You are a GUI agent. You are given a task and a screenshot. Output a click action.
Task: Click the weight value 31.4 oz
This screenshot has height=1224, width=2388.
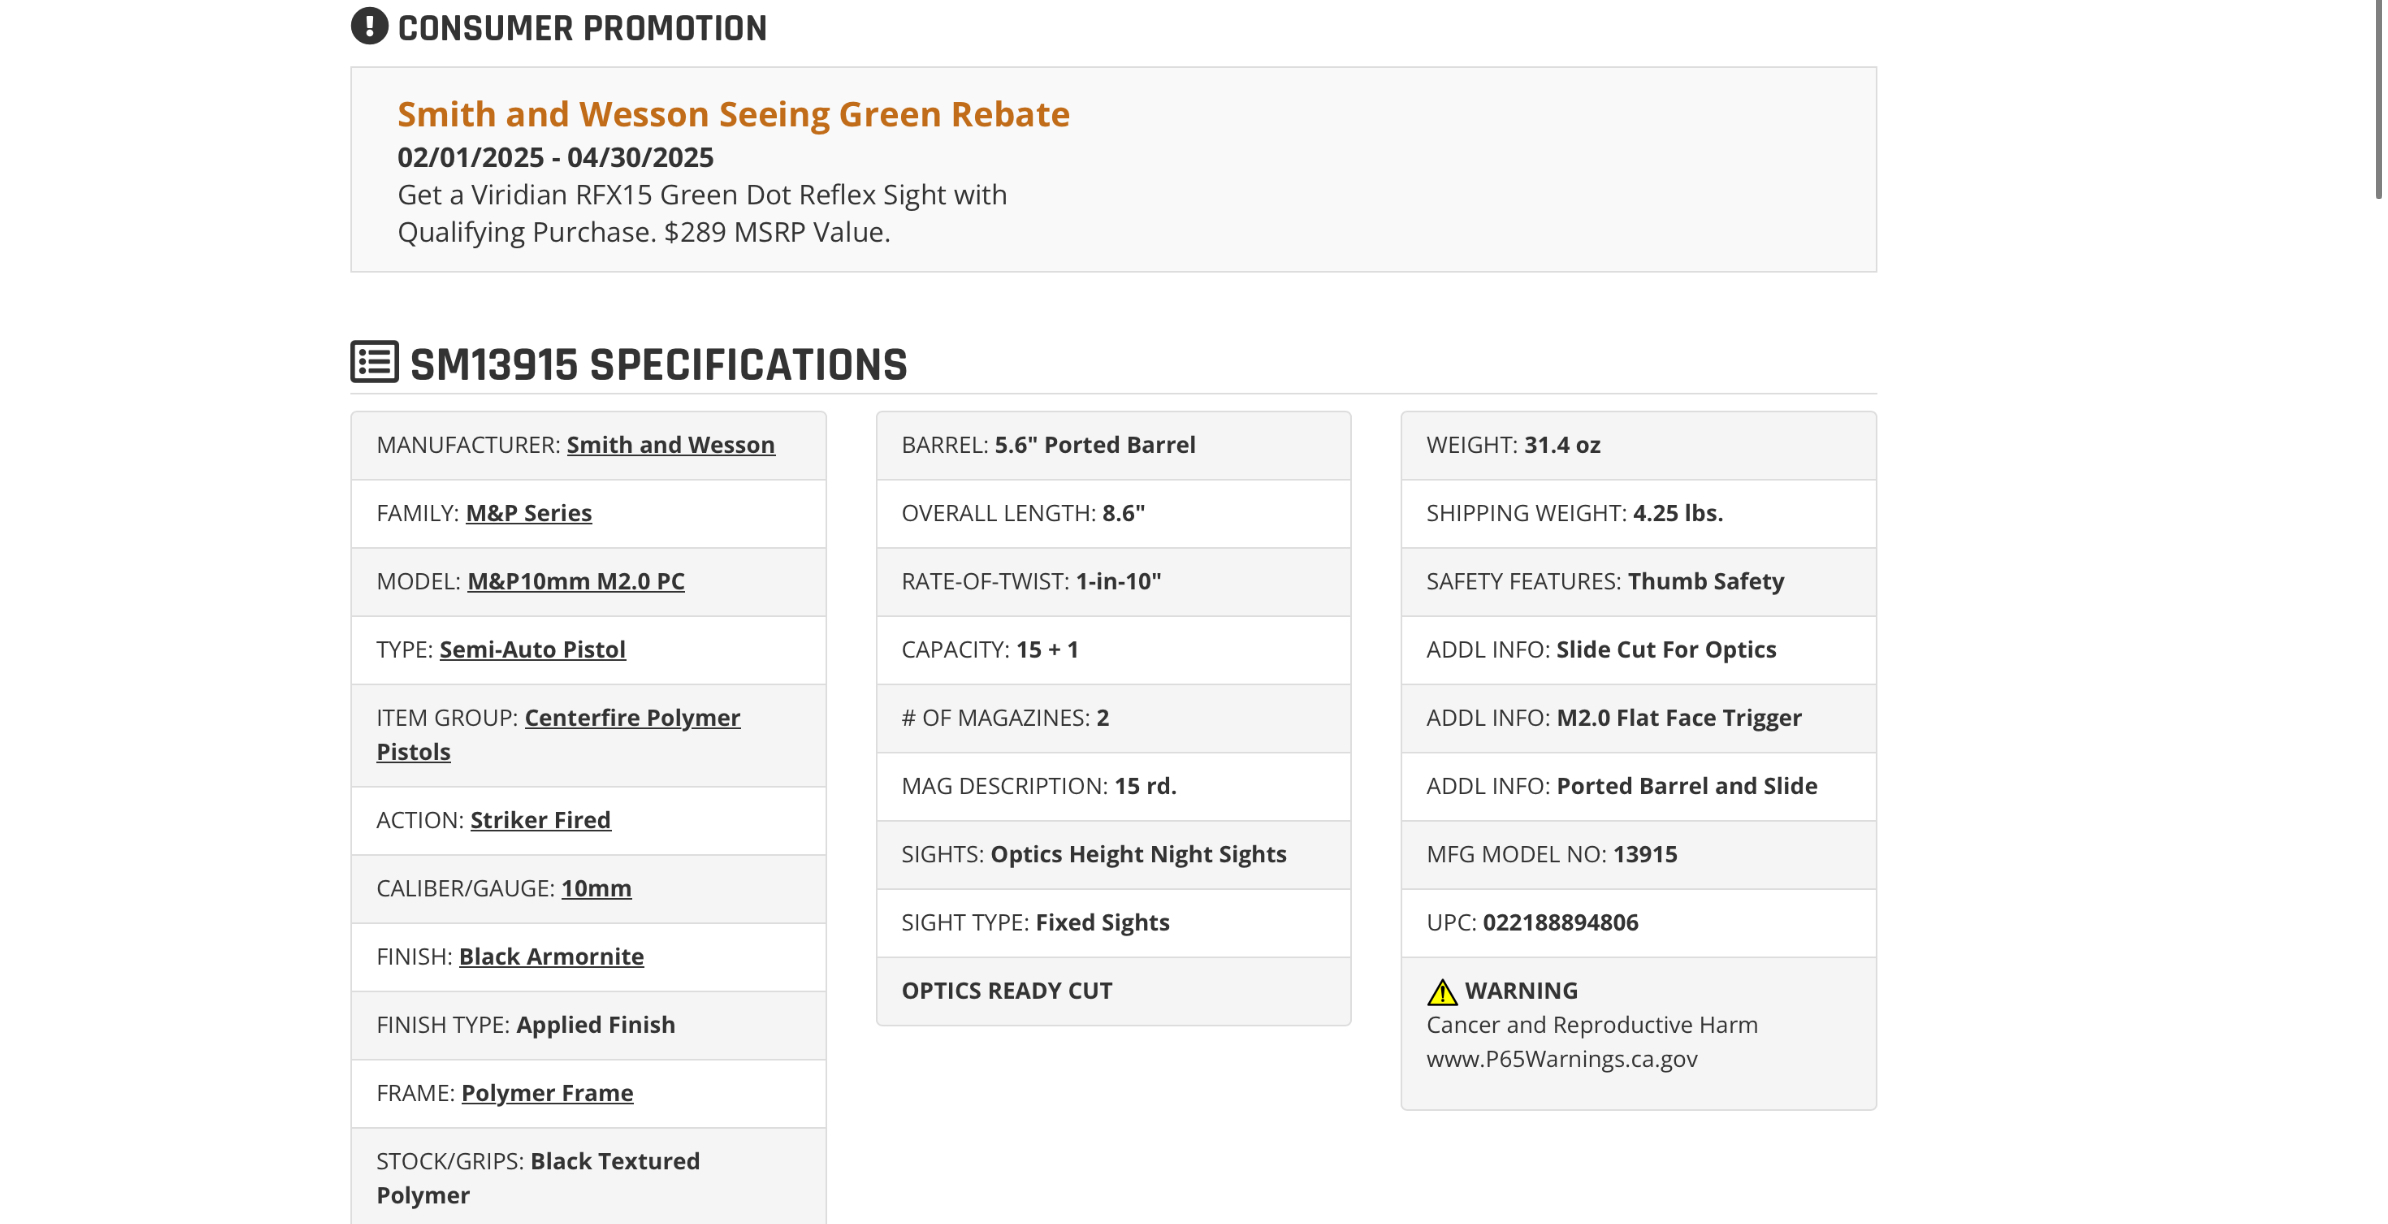pos(1562,445)
